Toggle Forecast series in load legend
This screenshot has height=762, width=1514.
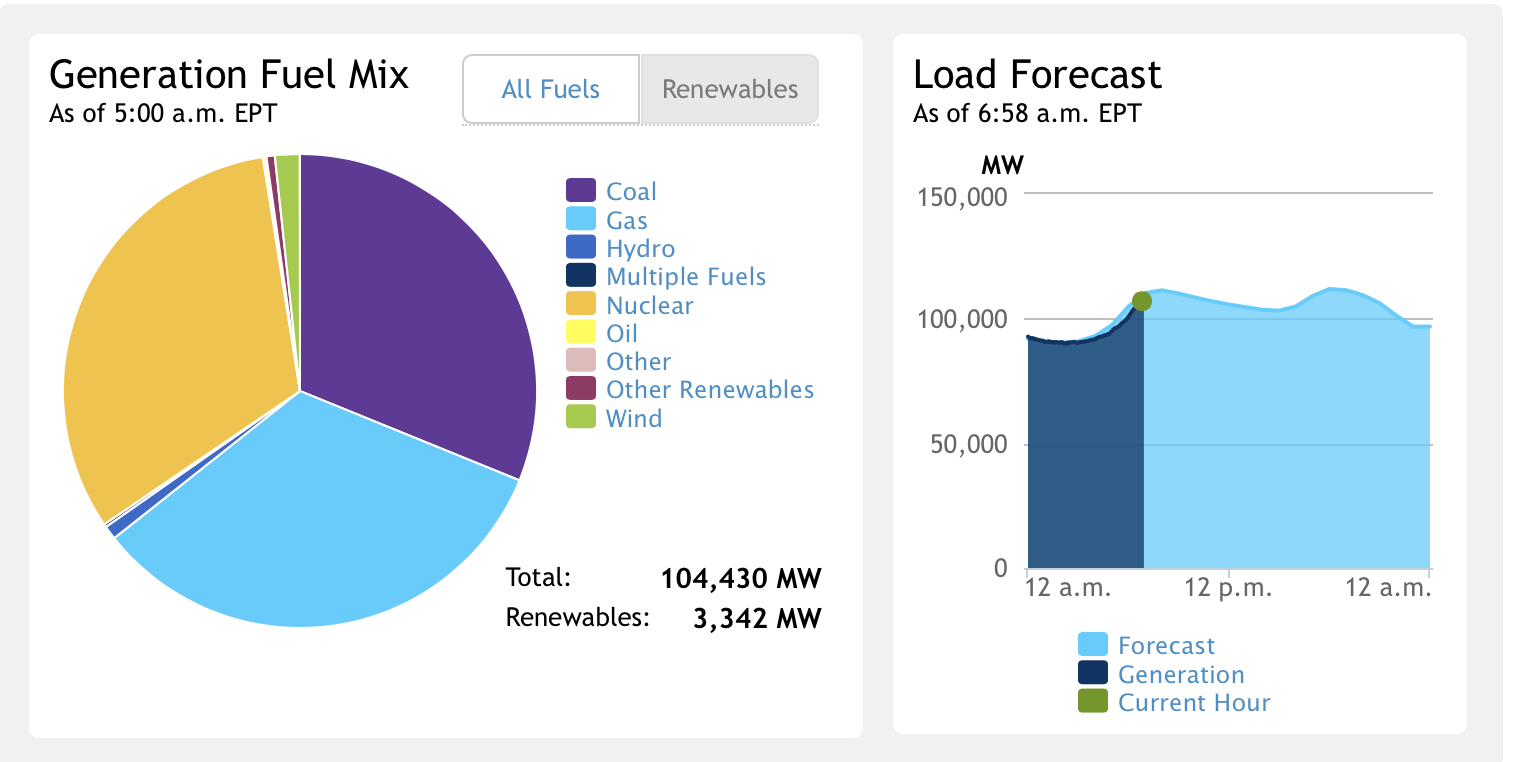(1166, 646)
